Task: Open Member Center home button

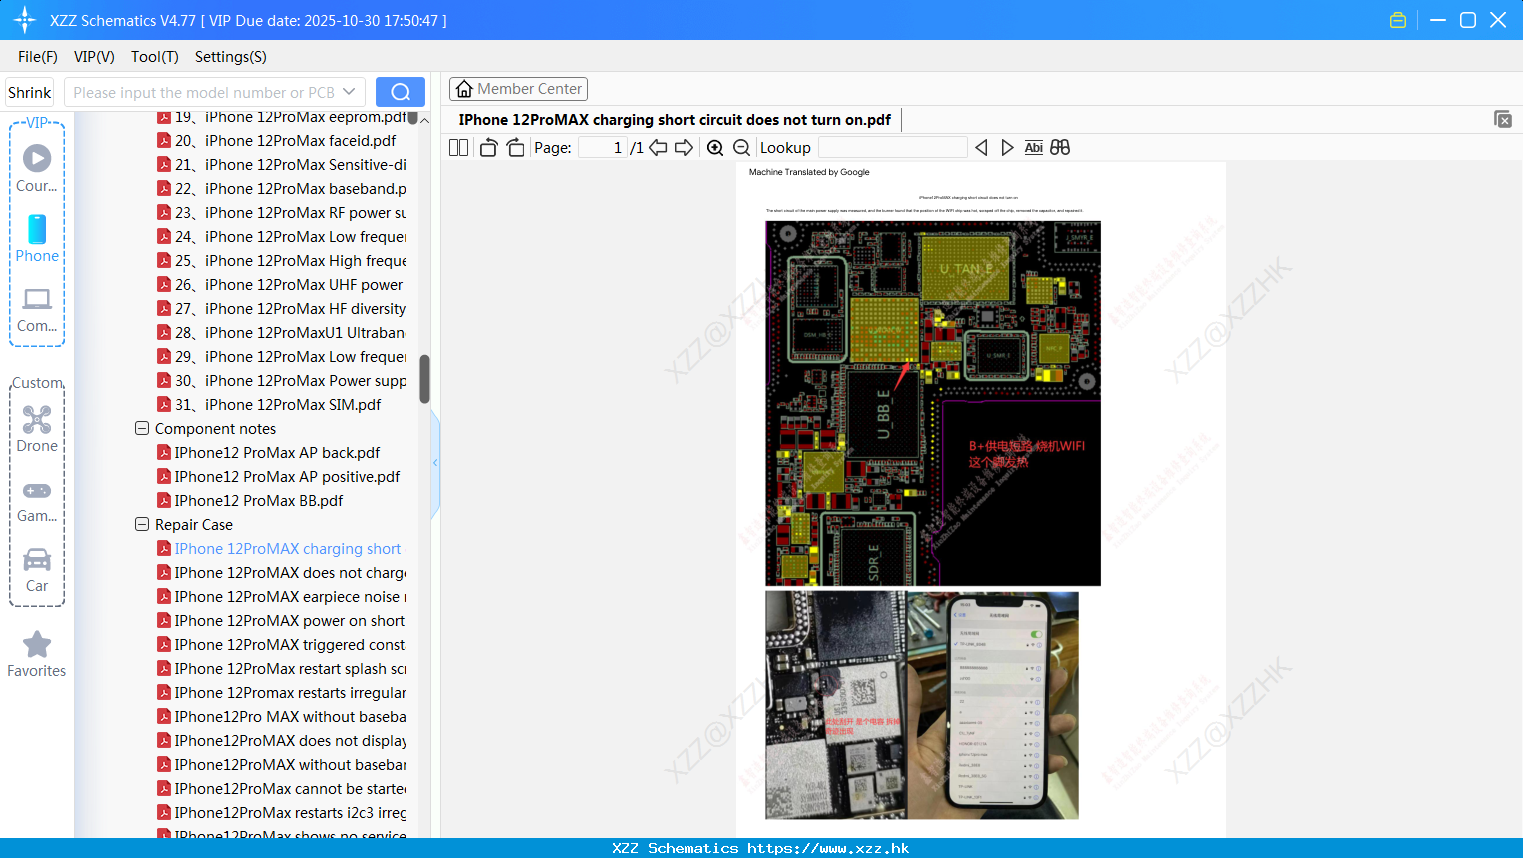Action: (518, 89)
